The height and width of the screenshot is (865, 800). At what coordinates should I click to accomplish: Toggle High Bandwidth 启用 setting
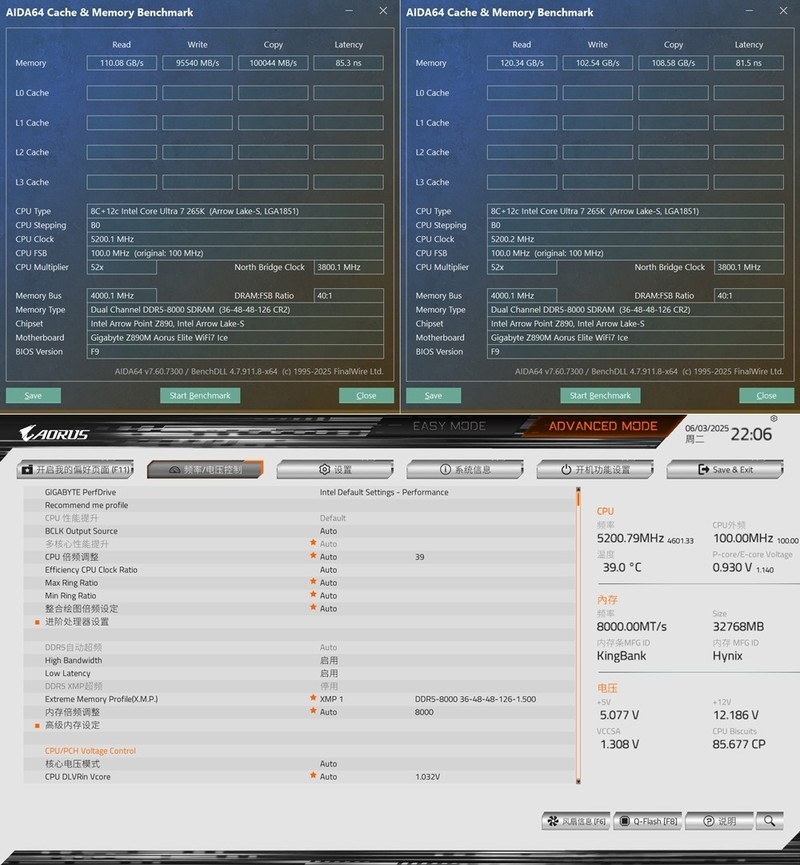[329, 660]
